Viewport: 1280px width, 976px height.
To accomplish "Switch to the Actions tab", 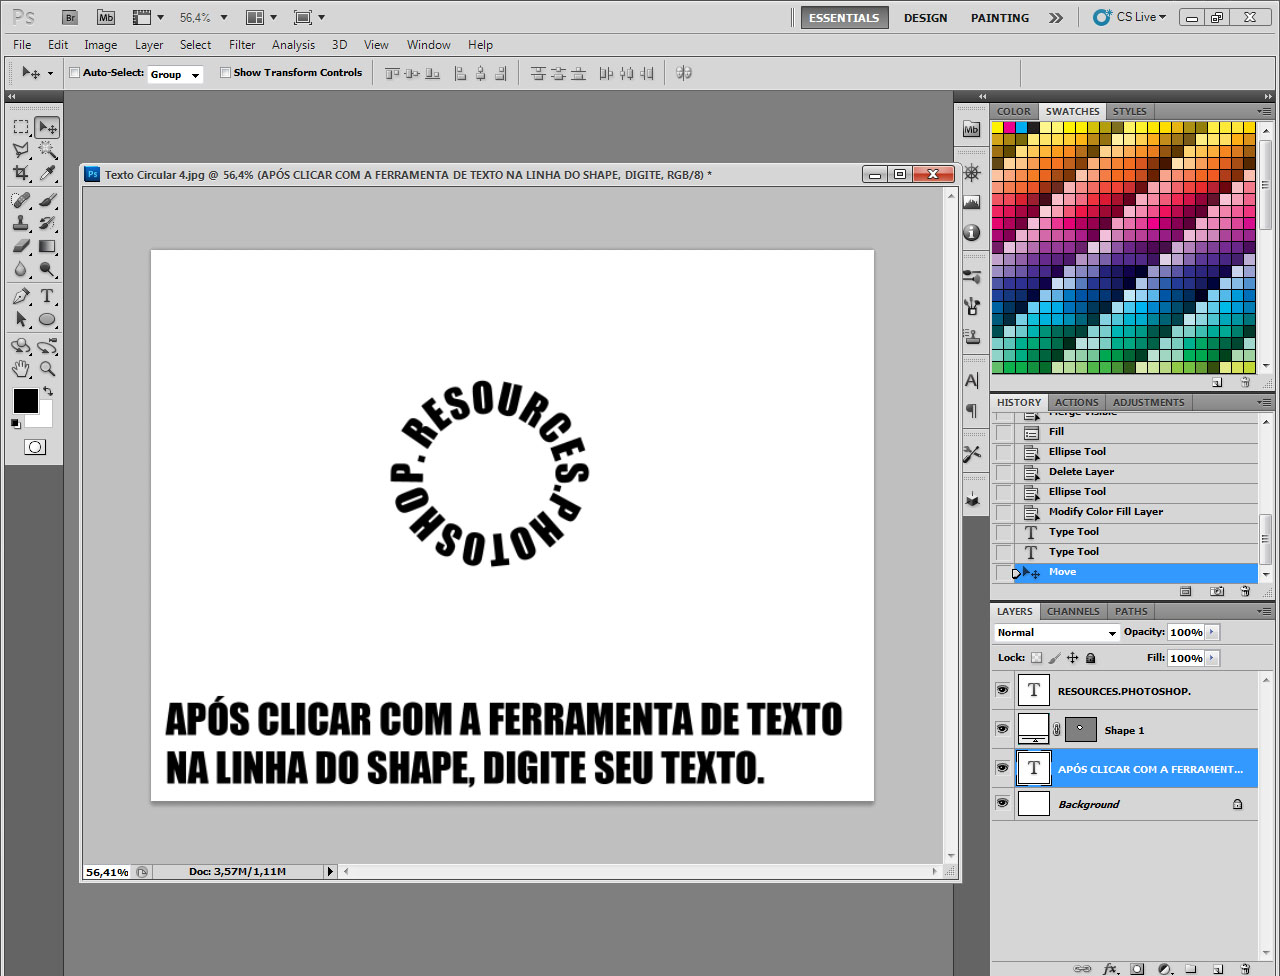I will (x=1076, y=402).
